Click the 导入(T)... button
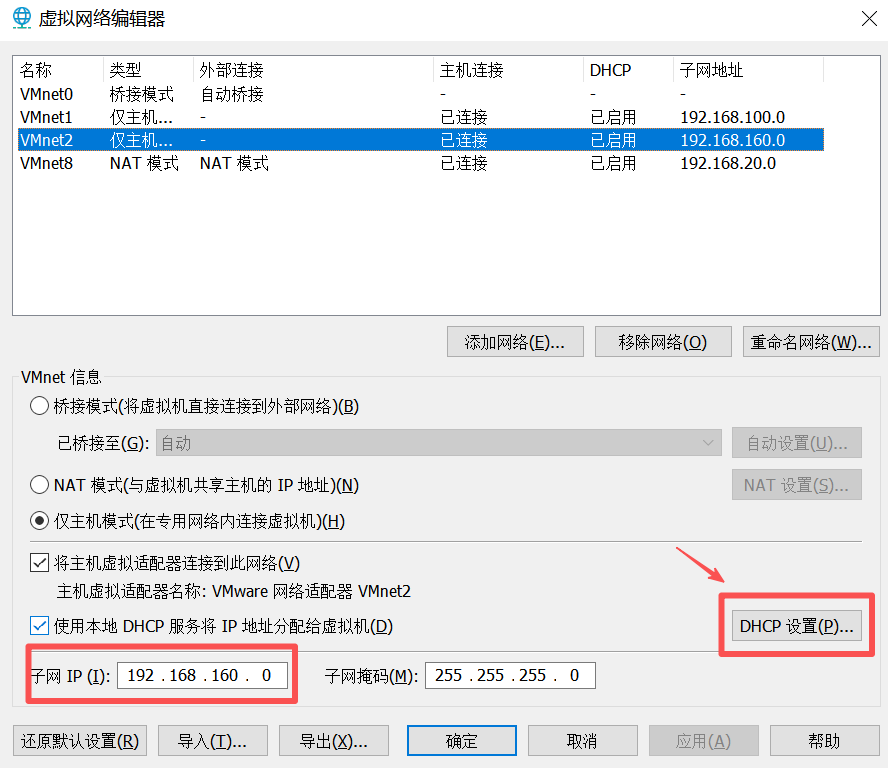888x768 pixels. (x=212, y=741)
